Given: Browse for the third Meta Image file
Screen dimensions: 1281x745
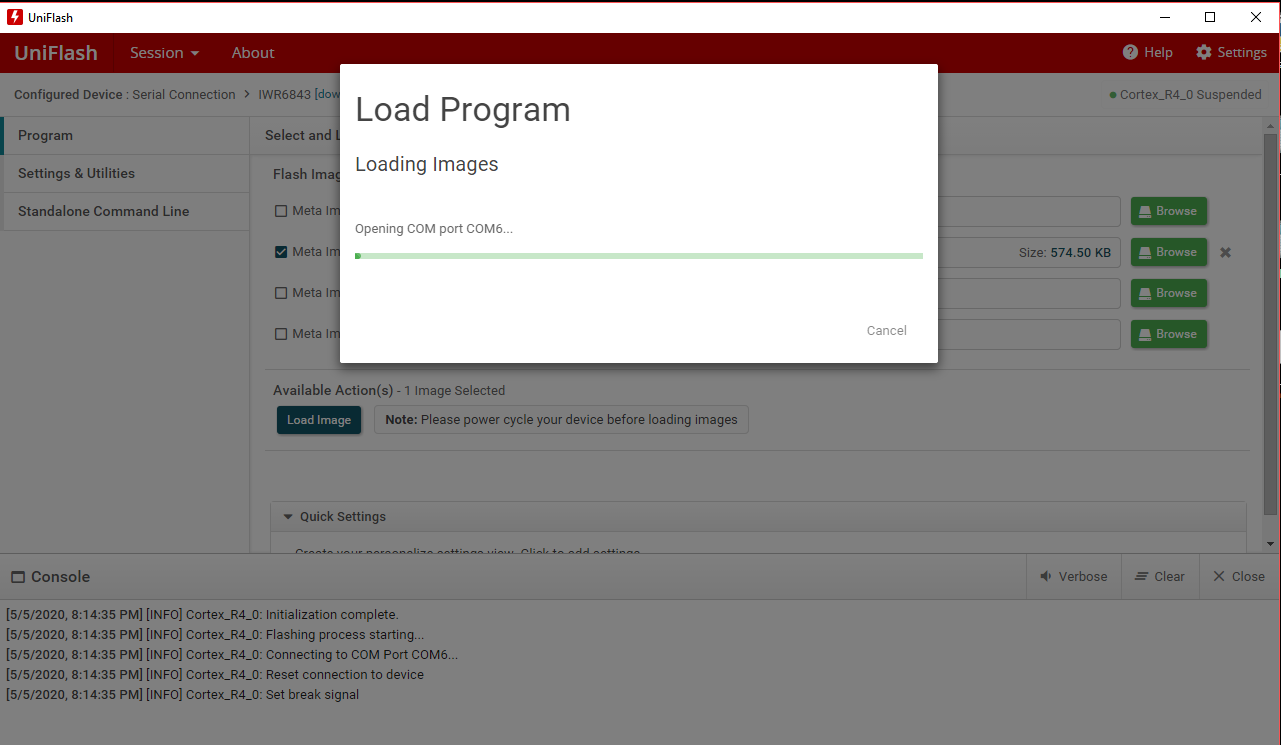Looking at the screenshot, I should pyautogui.click(x=1169, y=293).
